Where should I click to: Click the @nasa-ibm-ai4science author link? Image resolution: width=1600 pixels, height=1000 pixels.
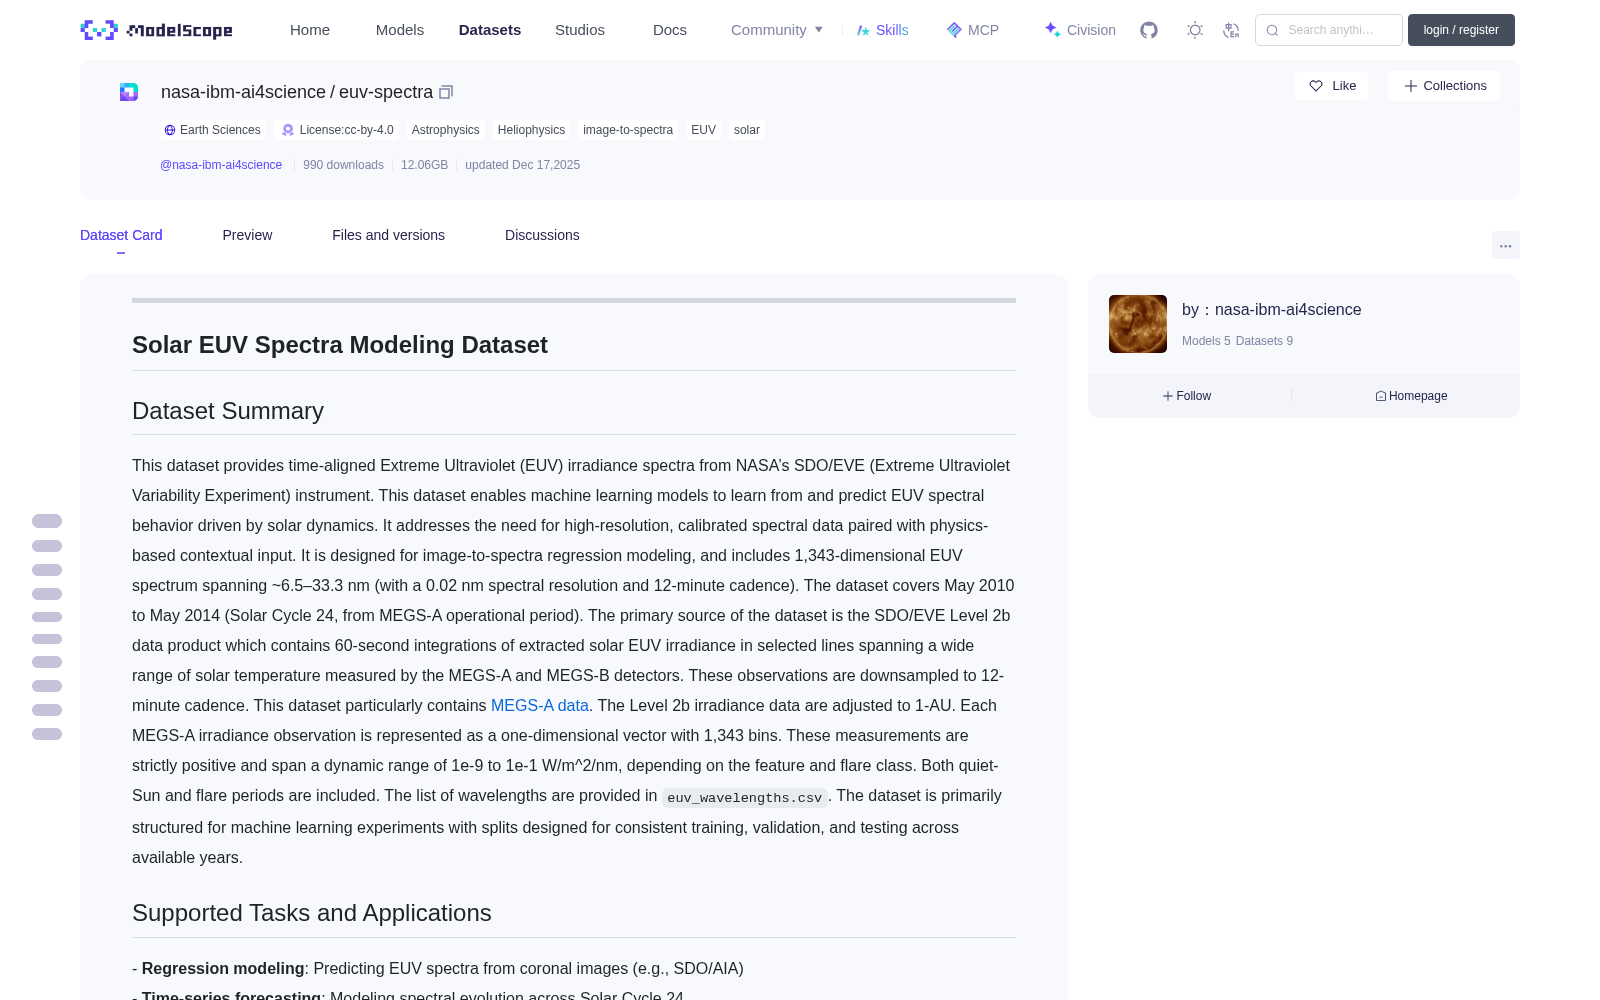coord(221,165)
